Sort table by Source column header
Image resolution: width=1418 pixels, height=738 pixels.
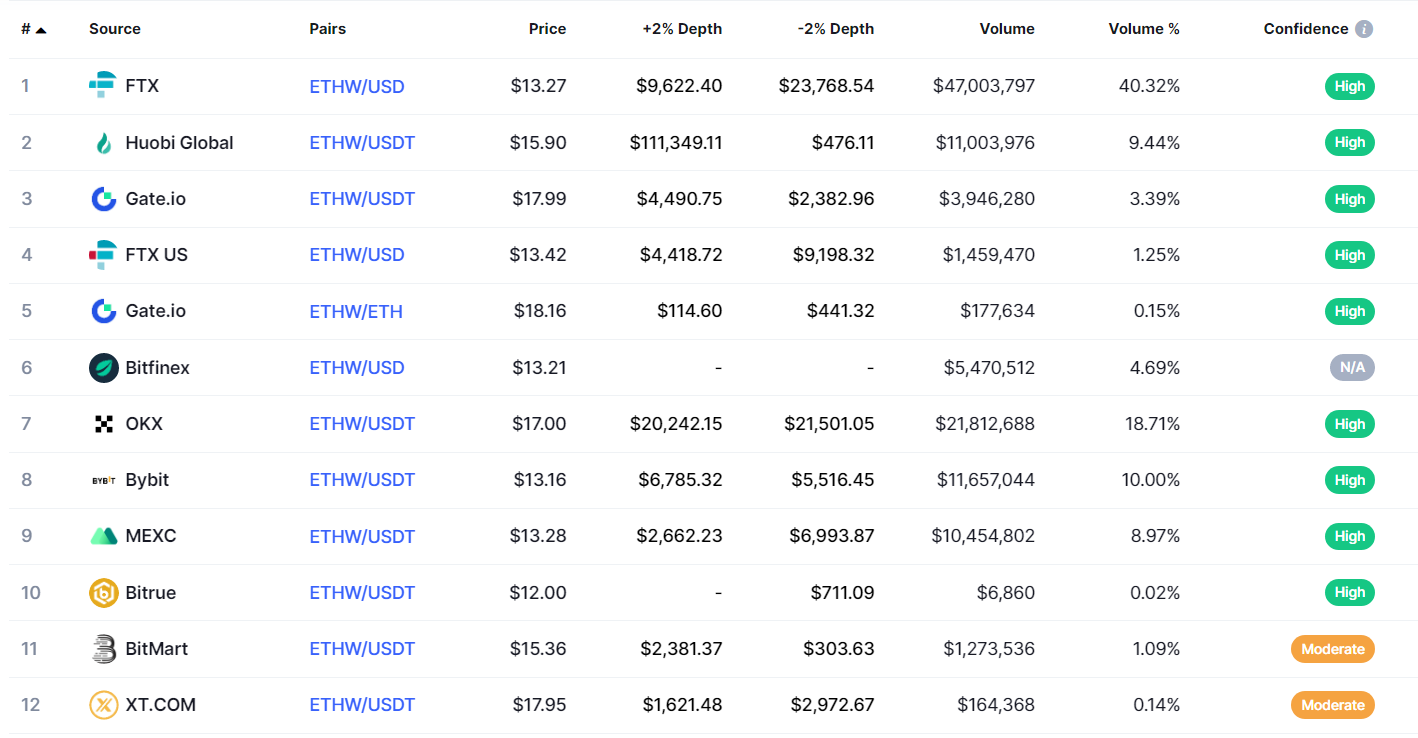pos(115,29)
